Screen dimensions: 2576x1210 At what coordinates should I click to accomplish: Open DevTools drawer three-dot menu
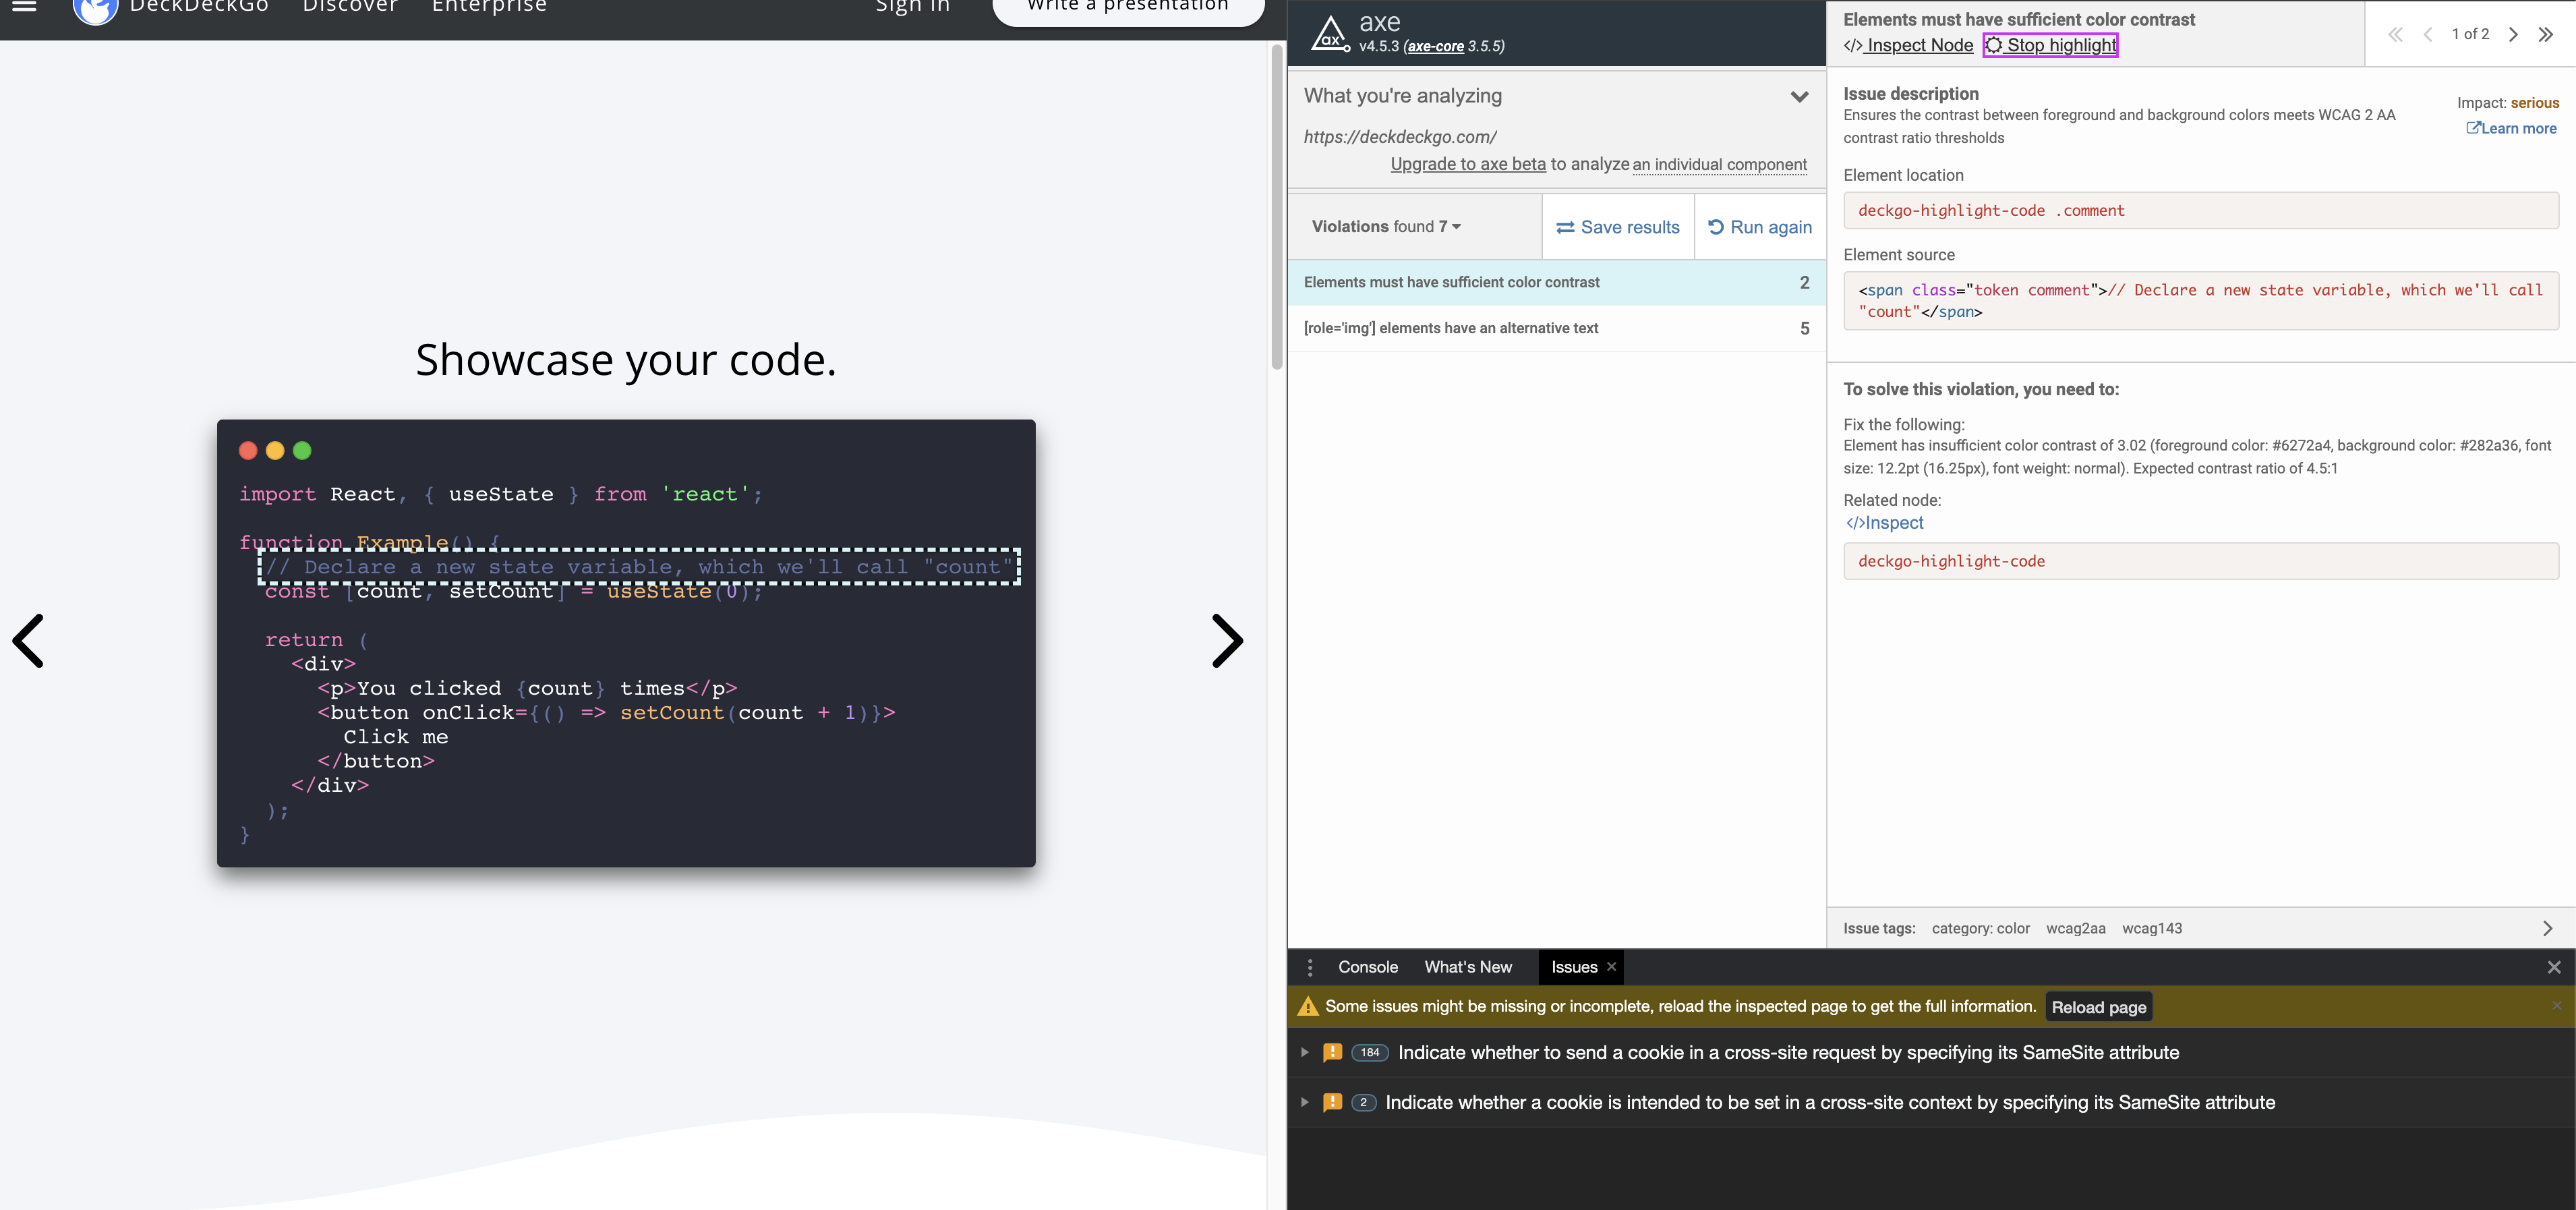pos(1310,967)
